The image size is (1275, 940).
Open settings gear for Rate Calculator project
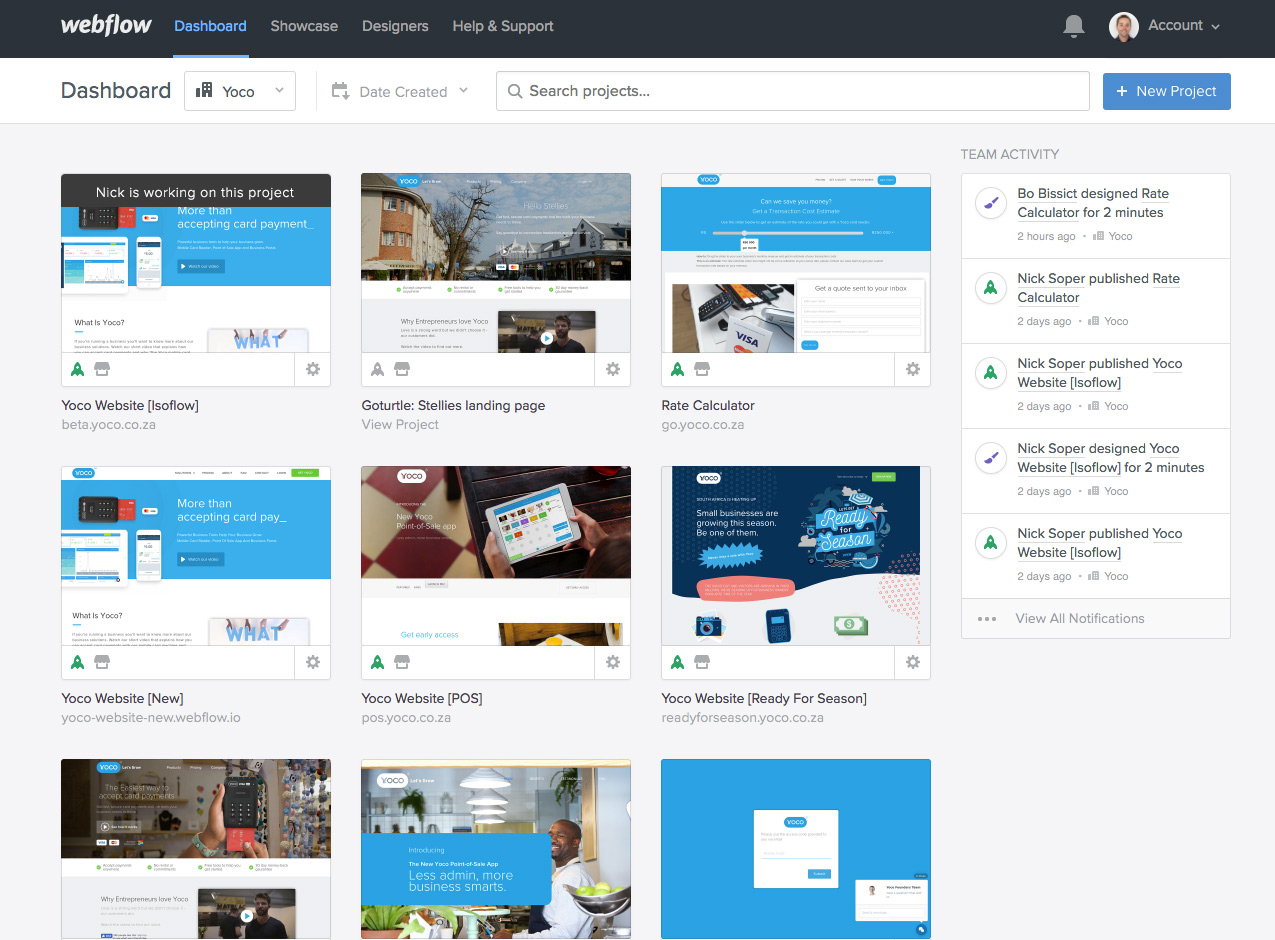point(913,369)
